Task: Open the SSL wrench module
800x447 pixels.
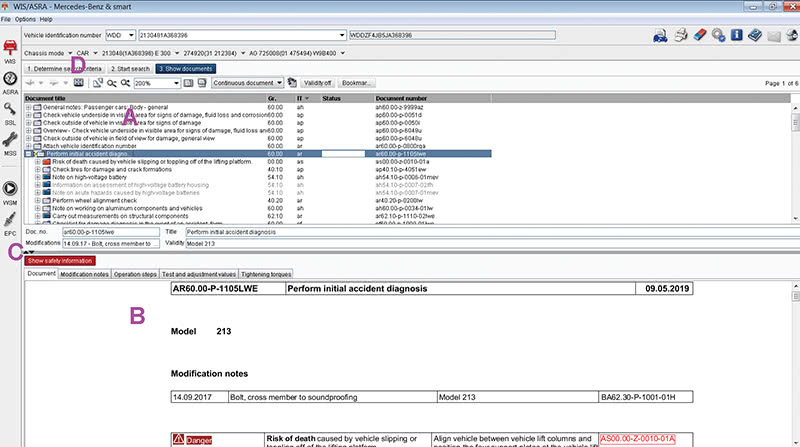Action: [10, 113]
